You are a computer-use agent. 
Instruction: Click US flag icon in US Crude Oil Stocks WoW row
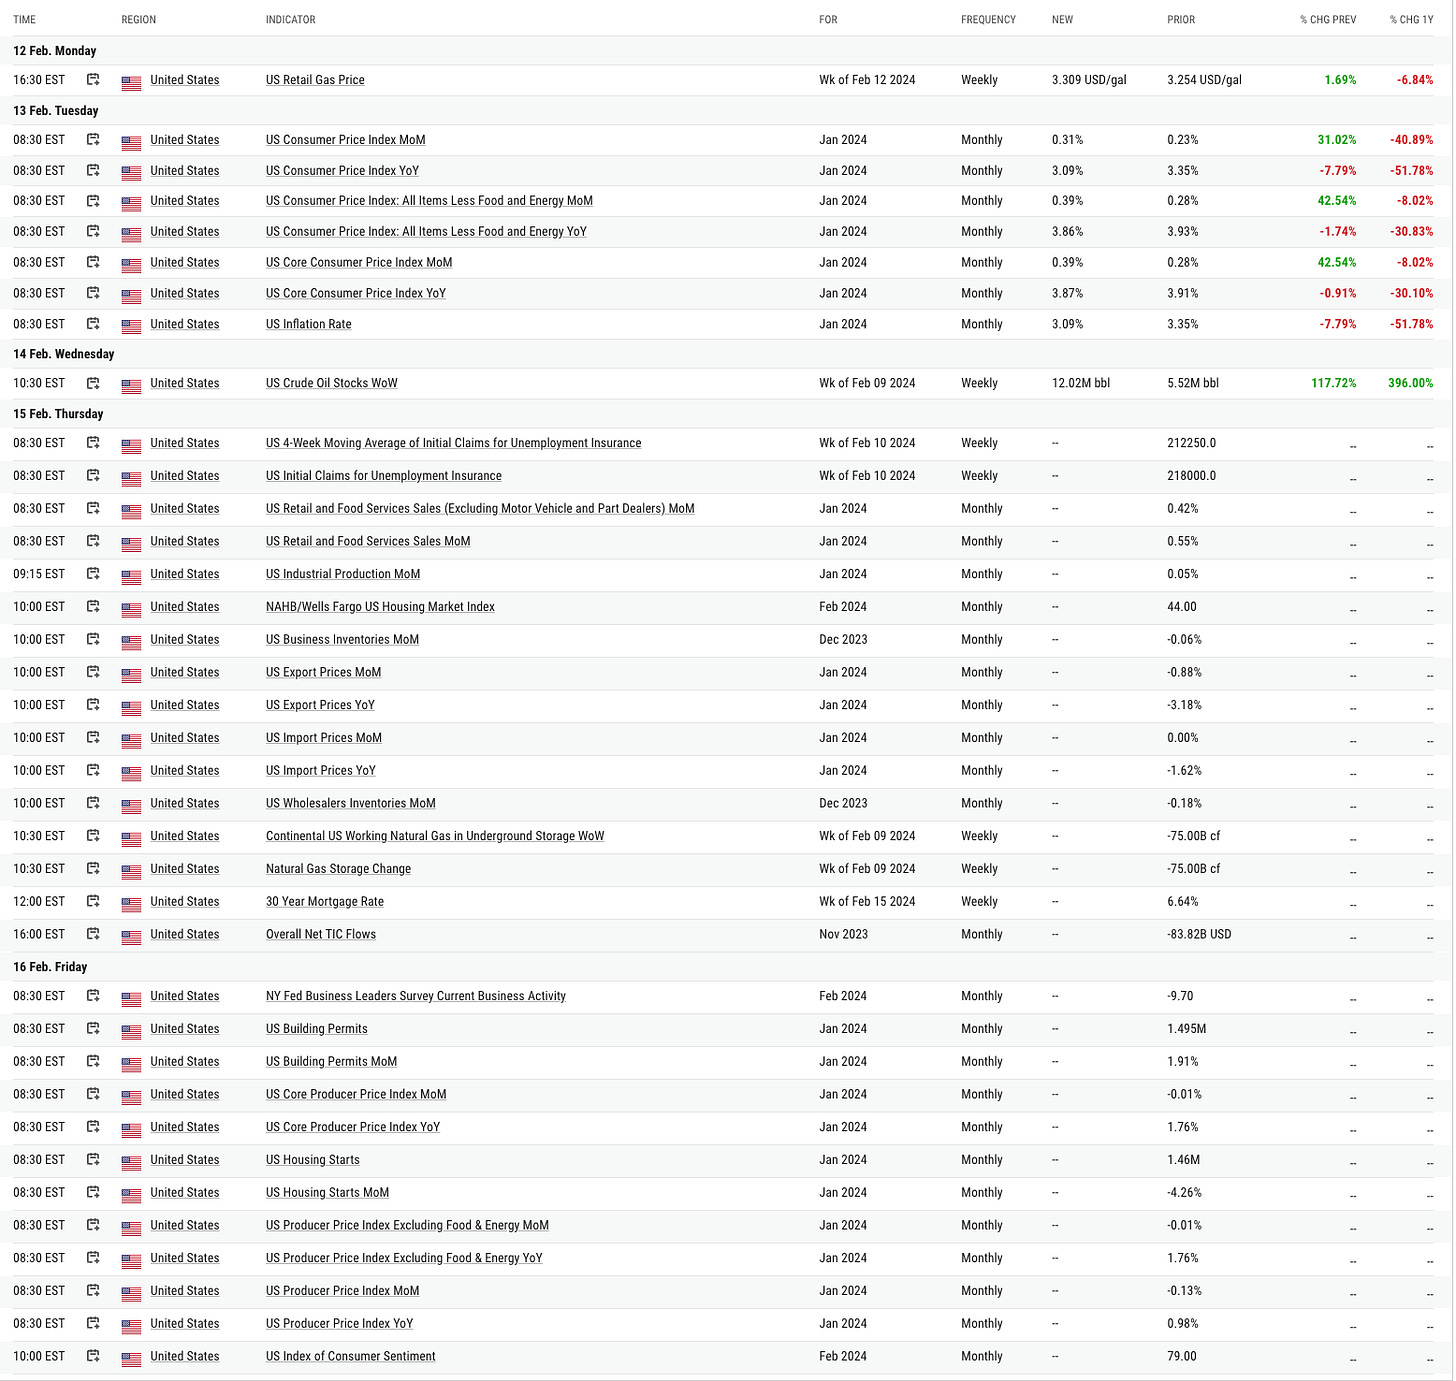click(131, 386)
